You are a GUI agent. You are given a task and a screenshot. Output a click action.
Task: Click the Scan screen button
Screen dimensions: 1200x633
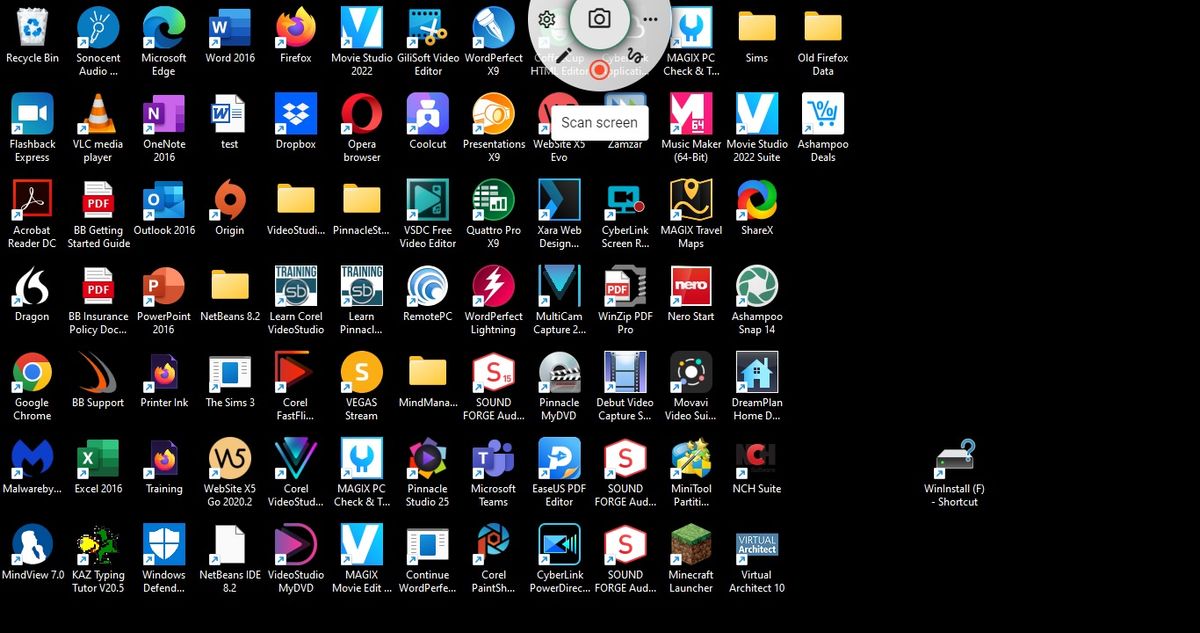point(599,122)
